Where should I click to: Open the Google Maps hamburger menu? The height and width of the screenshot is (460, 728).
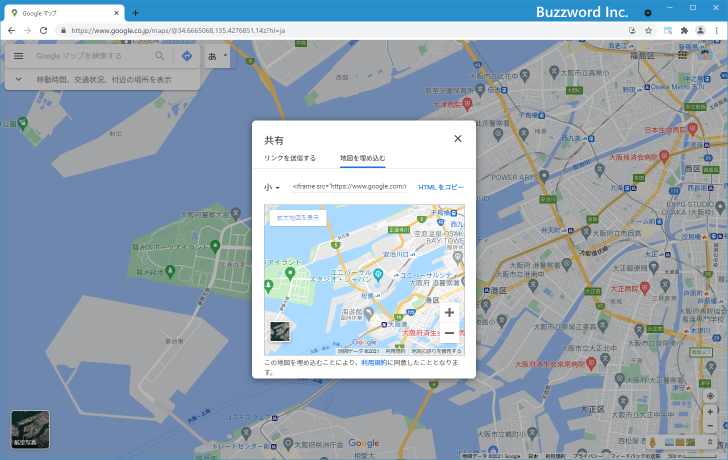tap(19, 56)
